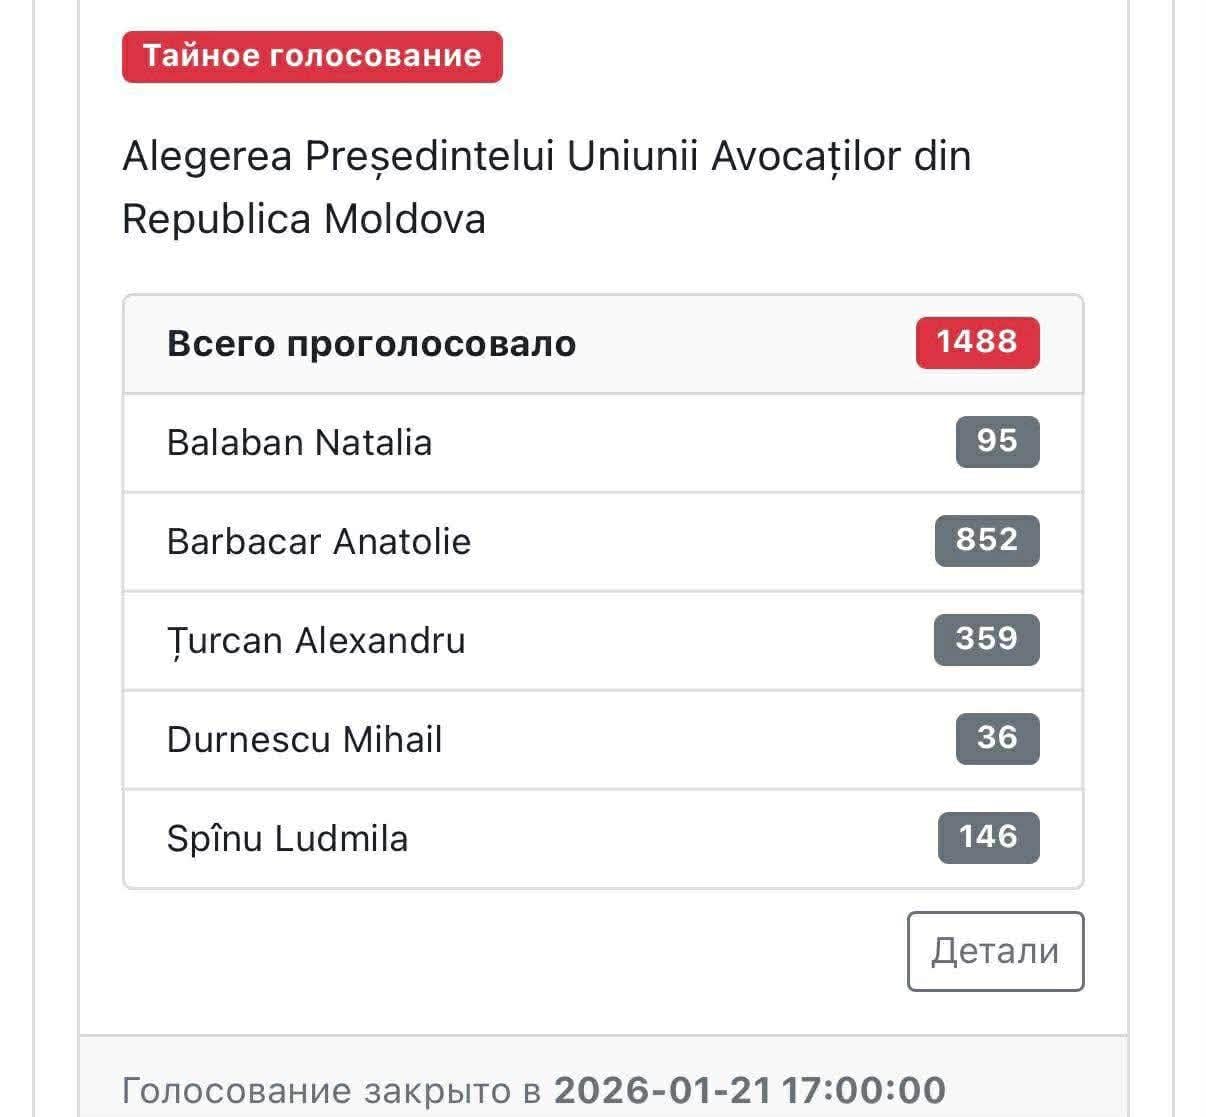Select candidate Spînu Ludmila
Viewport: 1206px width, 1117px height.
[287, 838]
